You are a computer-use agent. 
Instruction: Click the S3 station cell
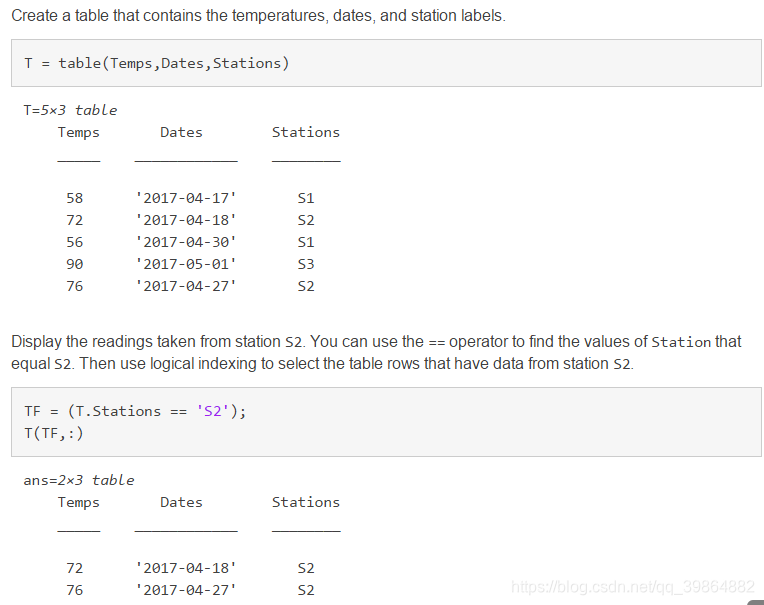coord(306,264)
